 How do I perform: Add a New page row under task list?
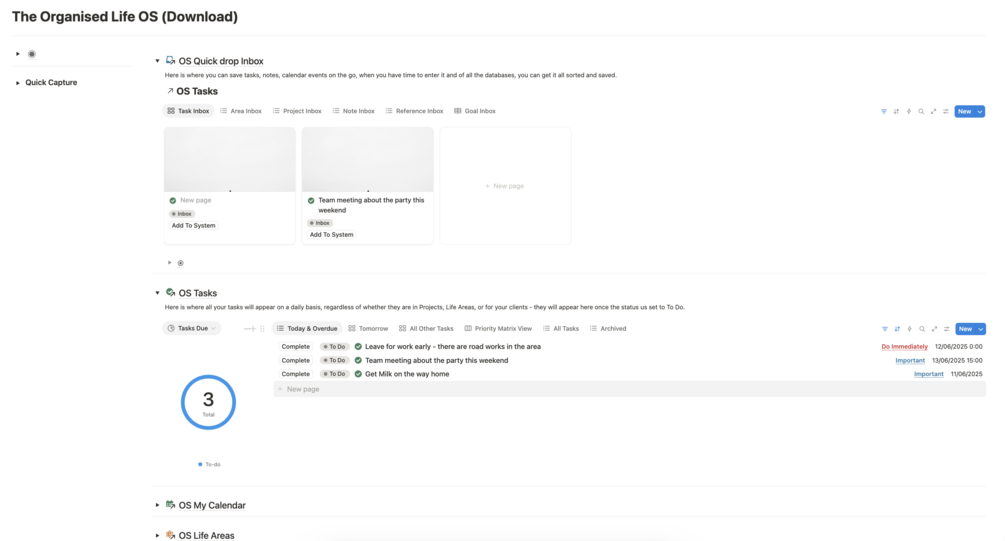(629, 389)
